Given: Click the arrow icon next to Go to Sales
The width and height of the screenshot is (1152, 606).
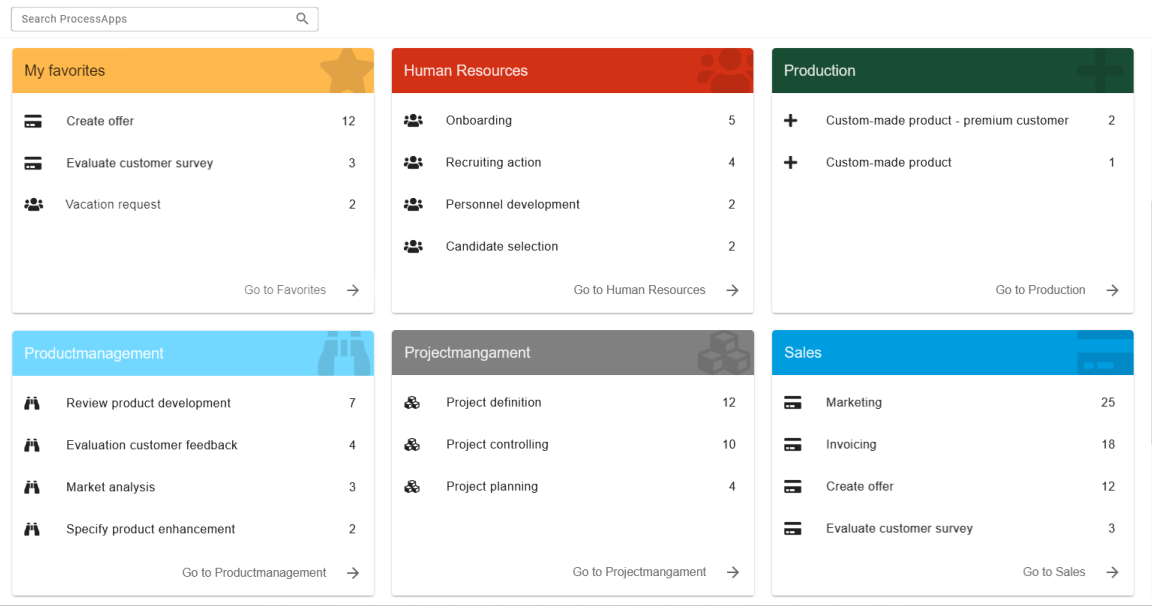Looking at the screenshot, I should pyautogui.click(x=1112, y=572).
